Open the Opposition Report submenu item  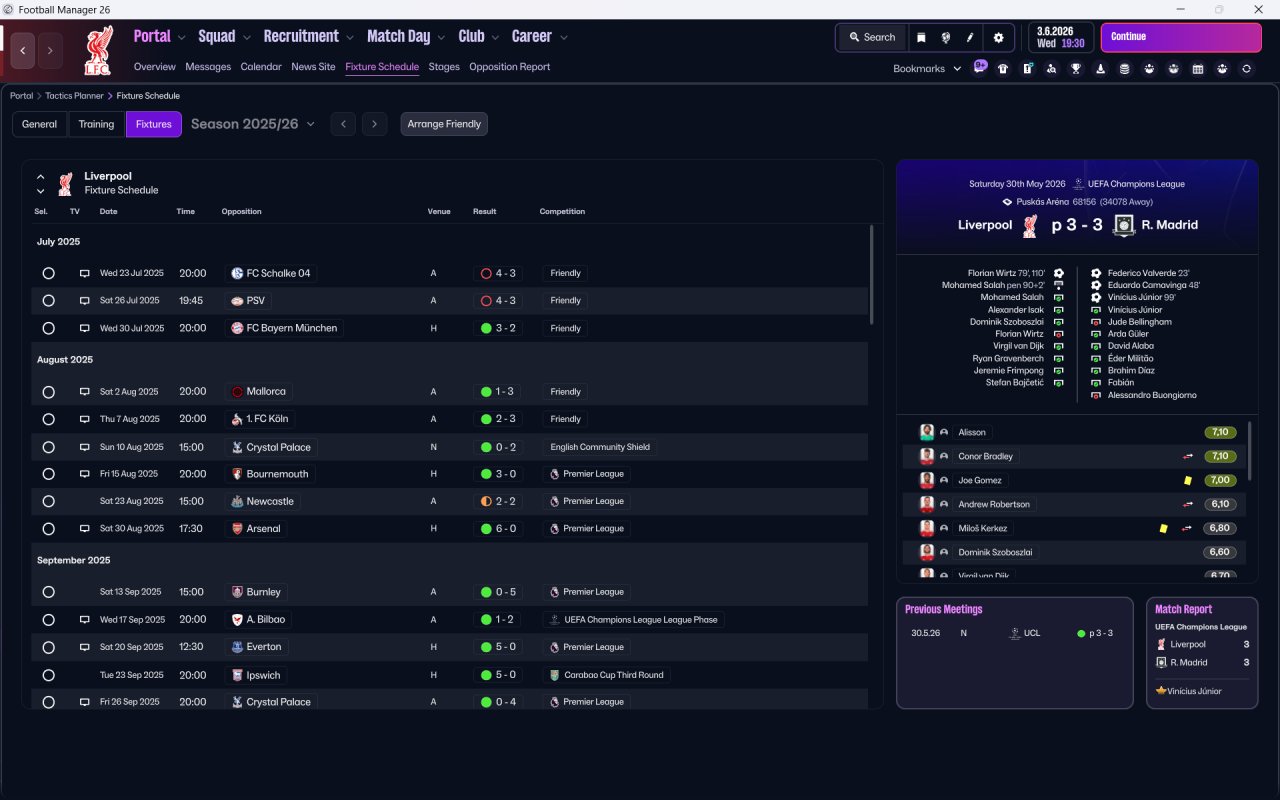(510, 67)
